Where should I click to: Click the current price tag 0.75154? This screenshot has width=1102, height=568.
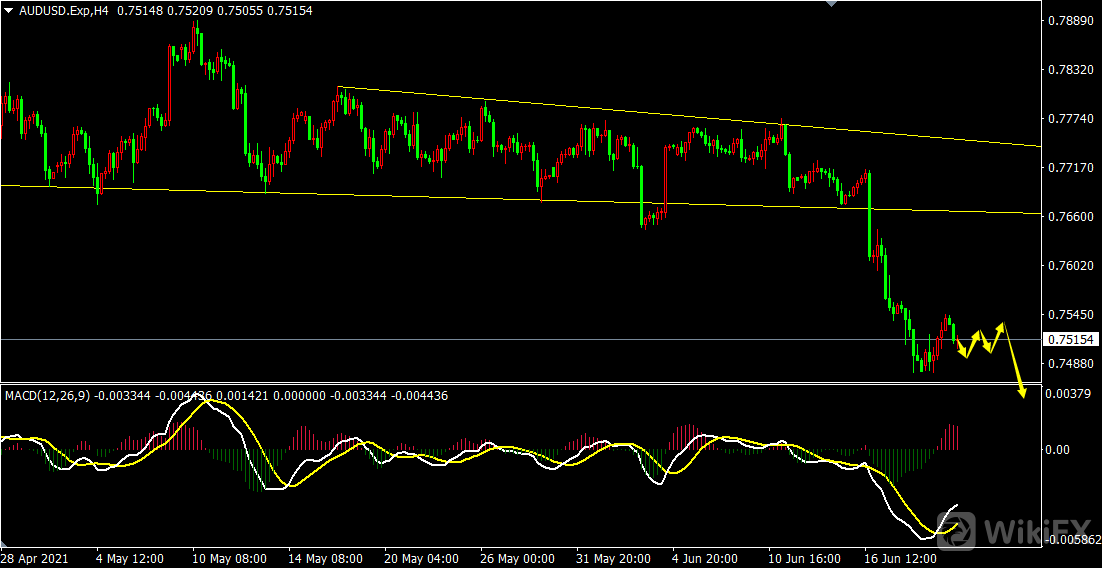point(1070,340)
